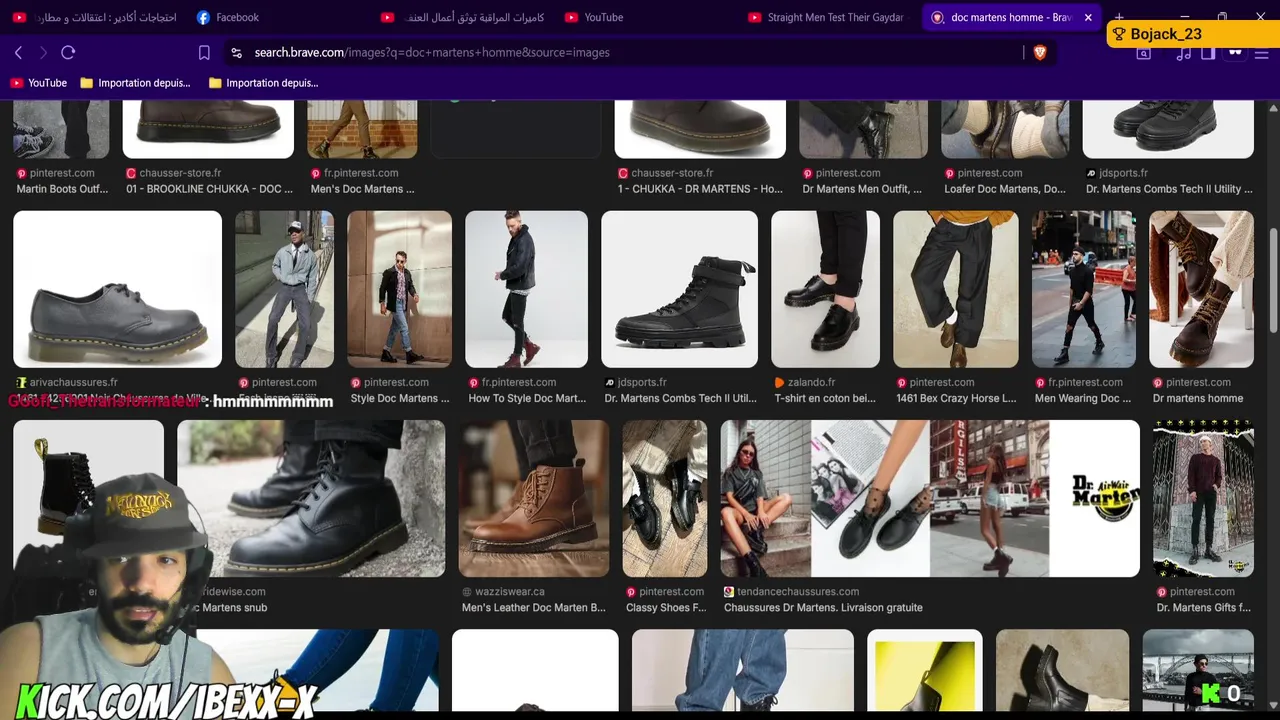The image size is (1280, 720).
Task: Click the Martin Boots Outf... title
Action: tap(62, 189)
